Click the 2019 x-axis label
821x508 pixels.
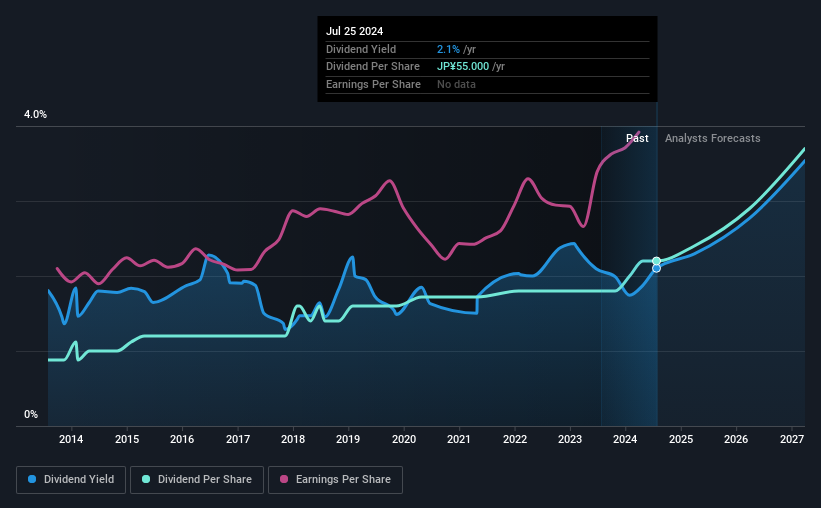coord(348,439)
